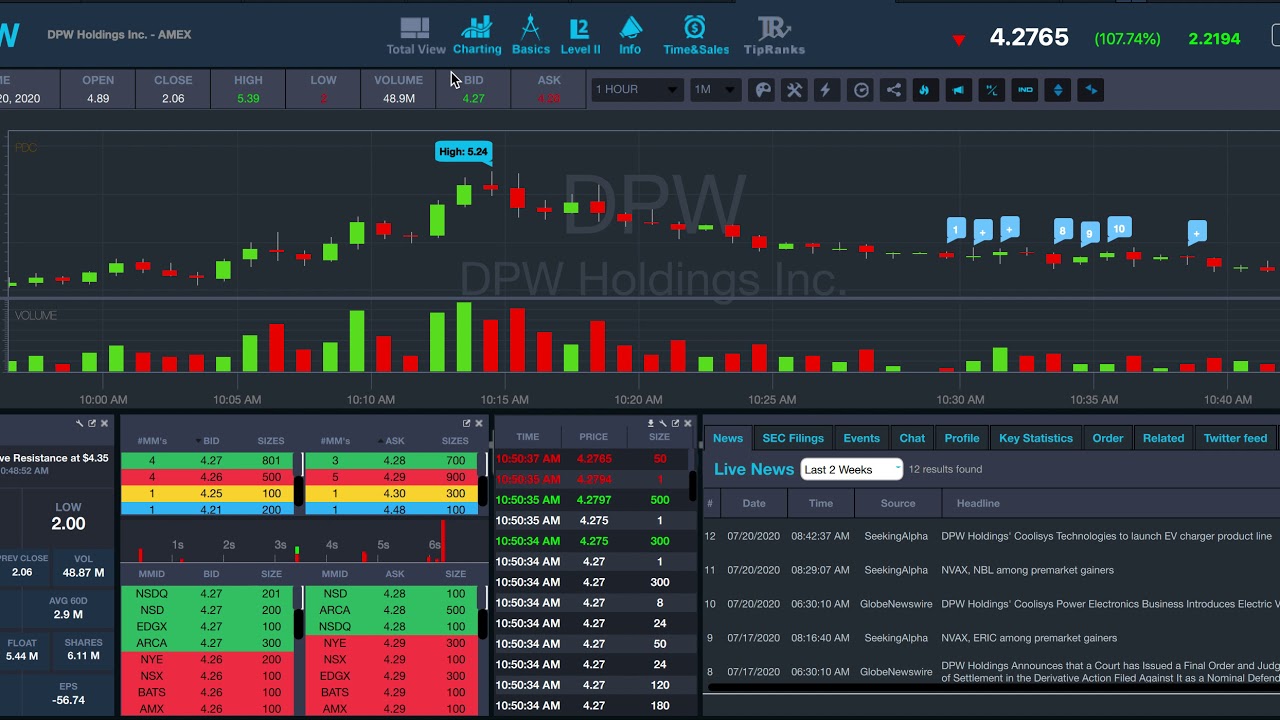The height and width of the screenshot is (720, 1280).
Task: Sort asks by the ASK column arrow
Action: 381,441
